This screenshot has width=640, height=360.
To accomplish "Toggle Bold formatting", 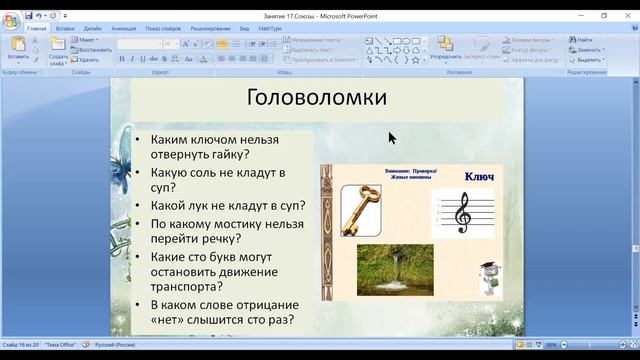I will click(x=122, y=59).
